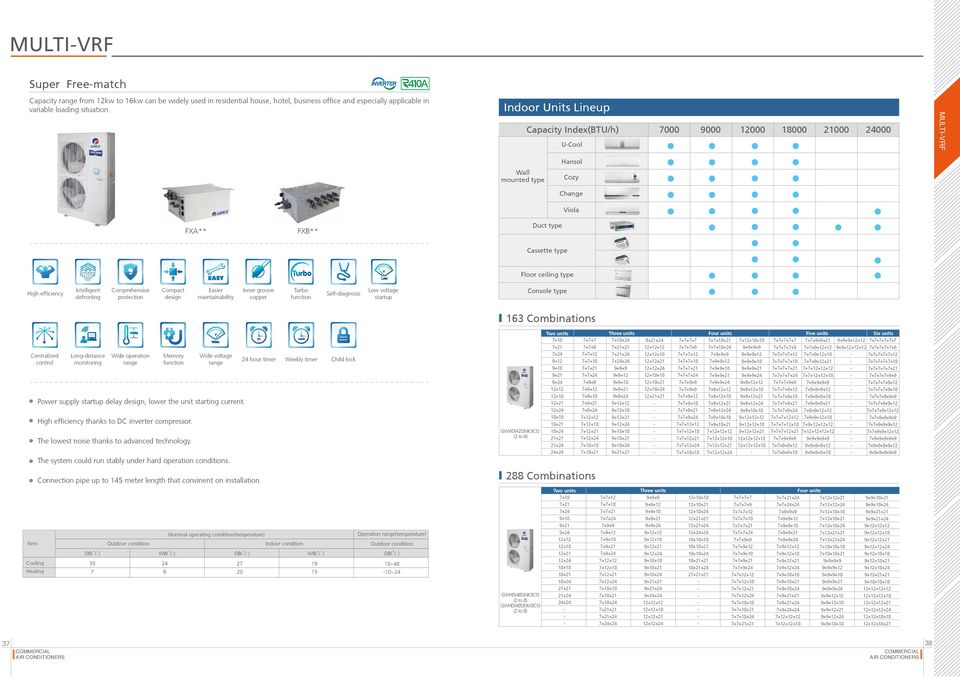Click the 12000 capacity column header

point(752,130)
